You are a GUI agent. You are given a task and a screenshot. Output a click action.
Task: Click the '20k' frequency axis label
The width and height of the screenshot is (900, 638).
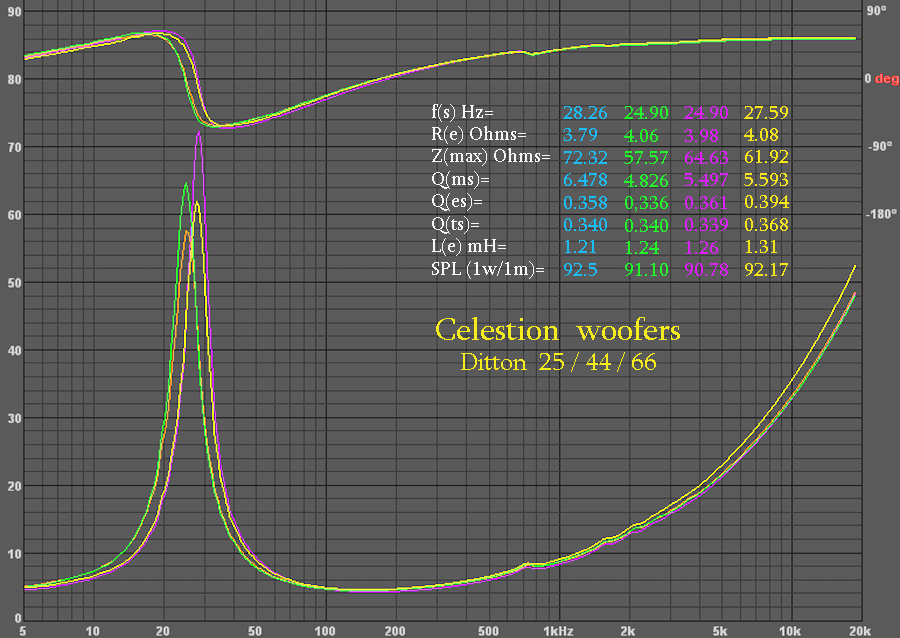pos(860,631)
